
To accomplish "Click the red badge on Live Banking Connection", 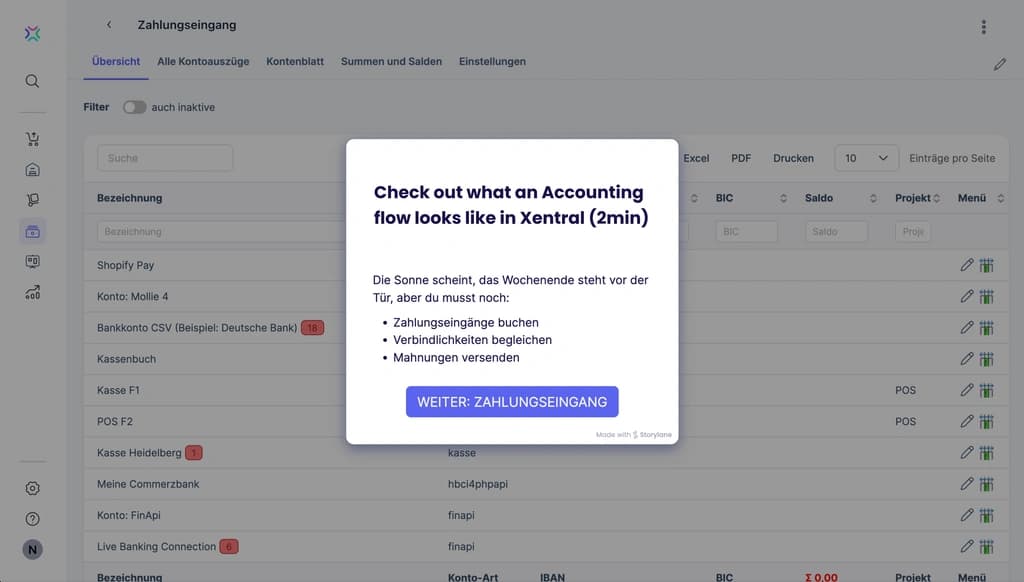I will pyautogui.click(x=229, y=547).
